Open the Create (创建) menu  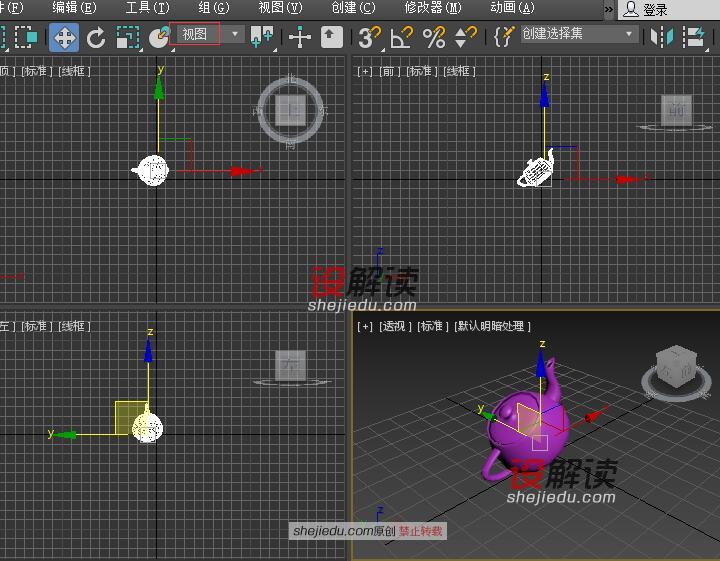(353, 8)
